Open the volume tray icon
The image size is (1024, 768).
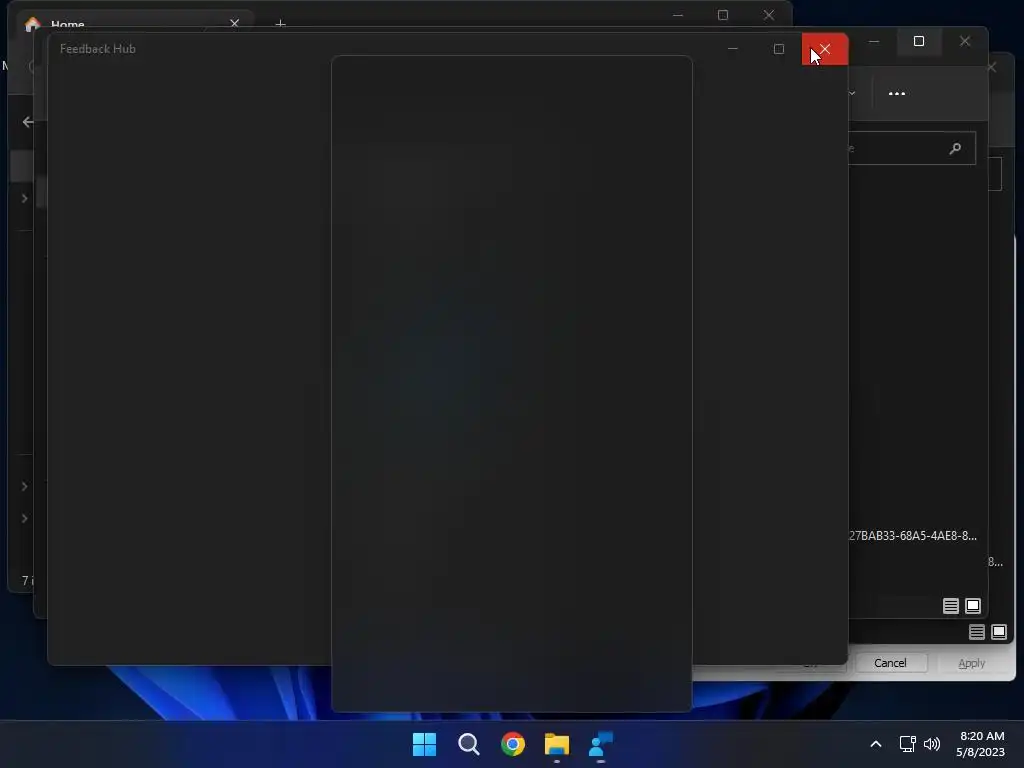click(x=932, y=744)
